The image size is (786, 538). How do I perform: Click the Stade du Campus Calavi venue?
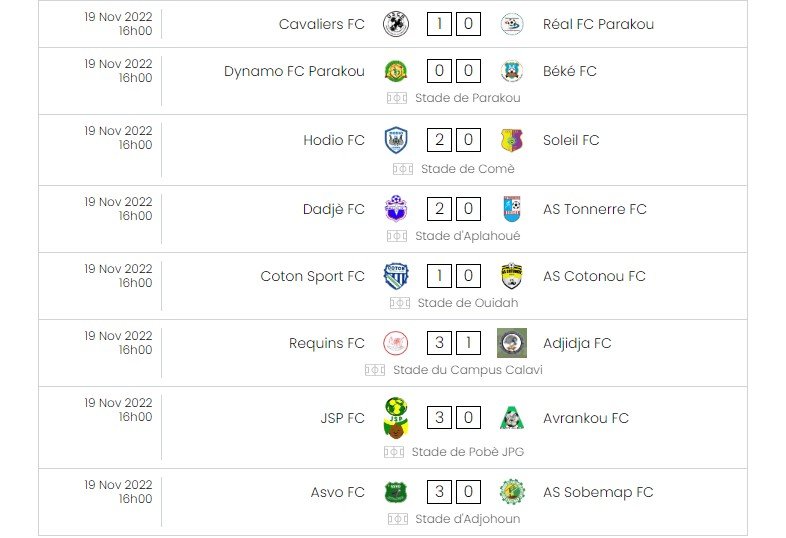point(467,370)
